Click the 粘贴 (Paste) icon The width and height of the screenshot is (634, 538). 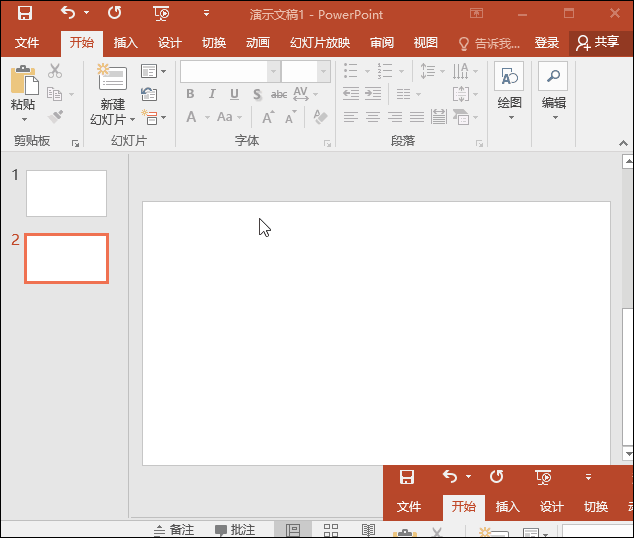[23, 83]
